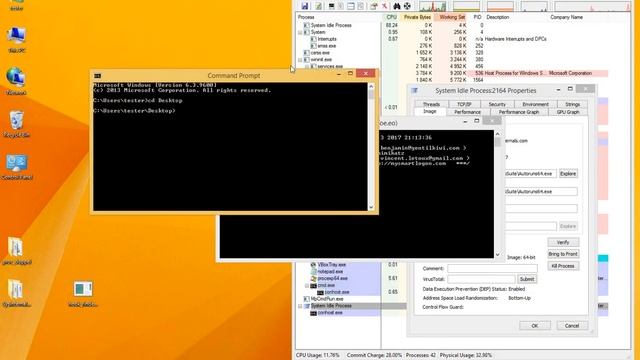Sort by the Private Bytes column header

417,17
